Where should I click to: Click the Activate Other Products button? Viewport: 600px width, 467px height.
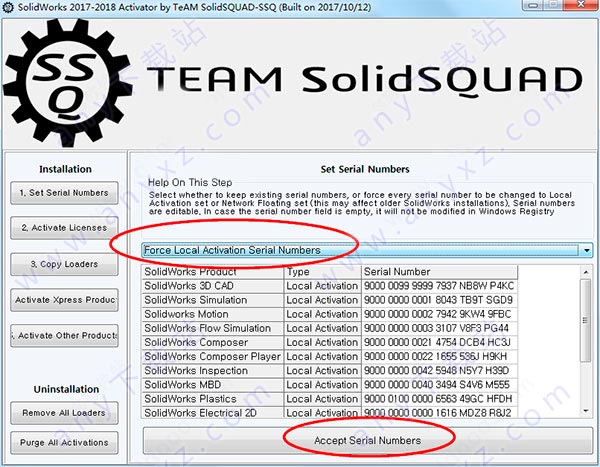point(64,336)
